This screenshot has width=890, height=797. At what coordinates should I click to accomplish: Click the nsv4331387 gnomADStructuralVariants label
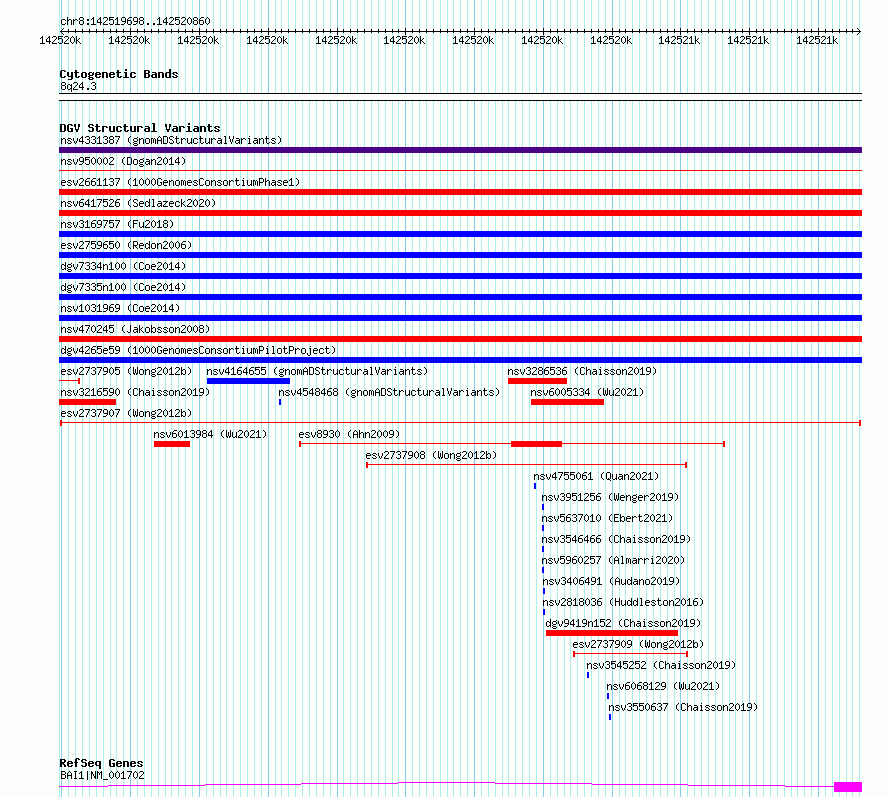[x=171, y=140]
